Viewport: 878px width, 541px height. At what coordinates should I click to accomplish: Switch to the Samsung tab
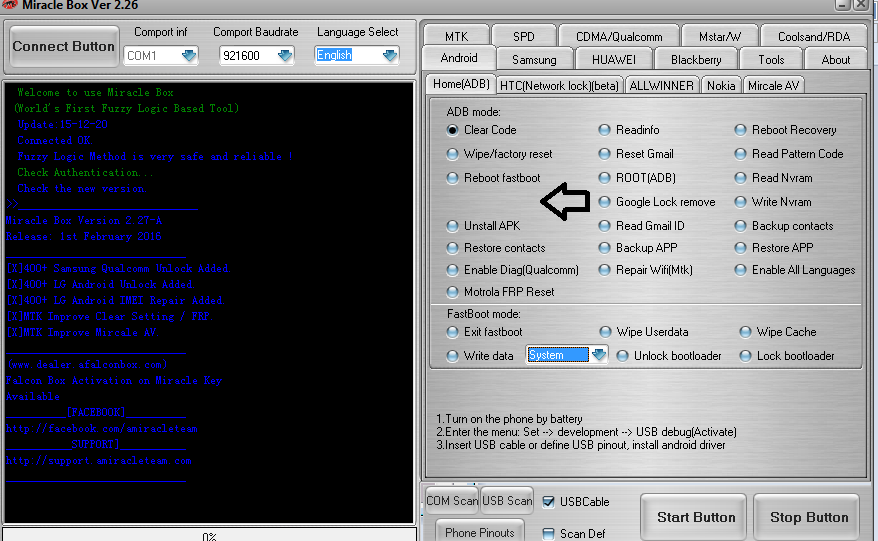click(534, 59)
